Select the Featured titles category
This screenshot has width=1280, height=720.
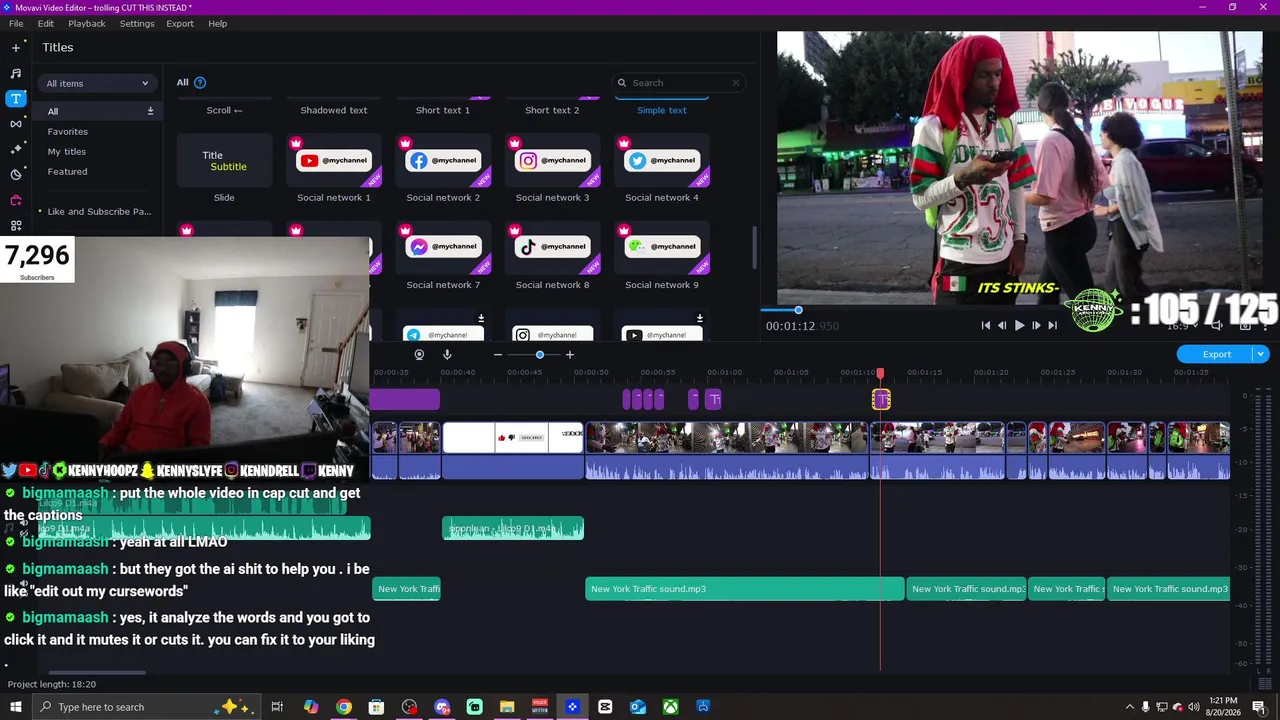[68, 171]
